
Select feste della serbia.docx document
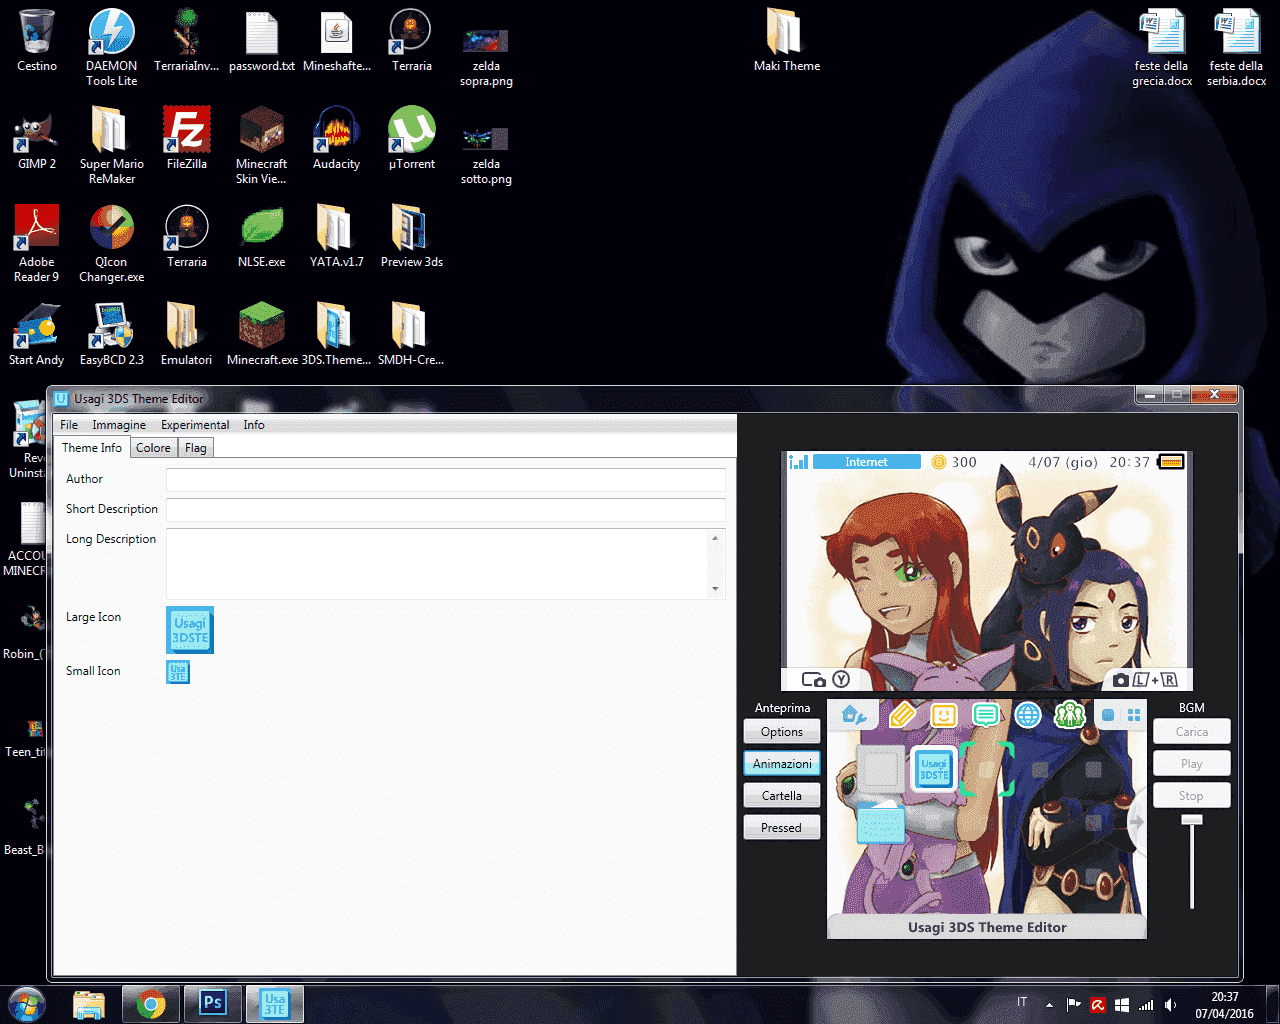[x=1237, y=47]
